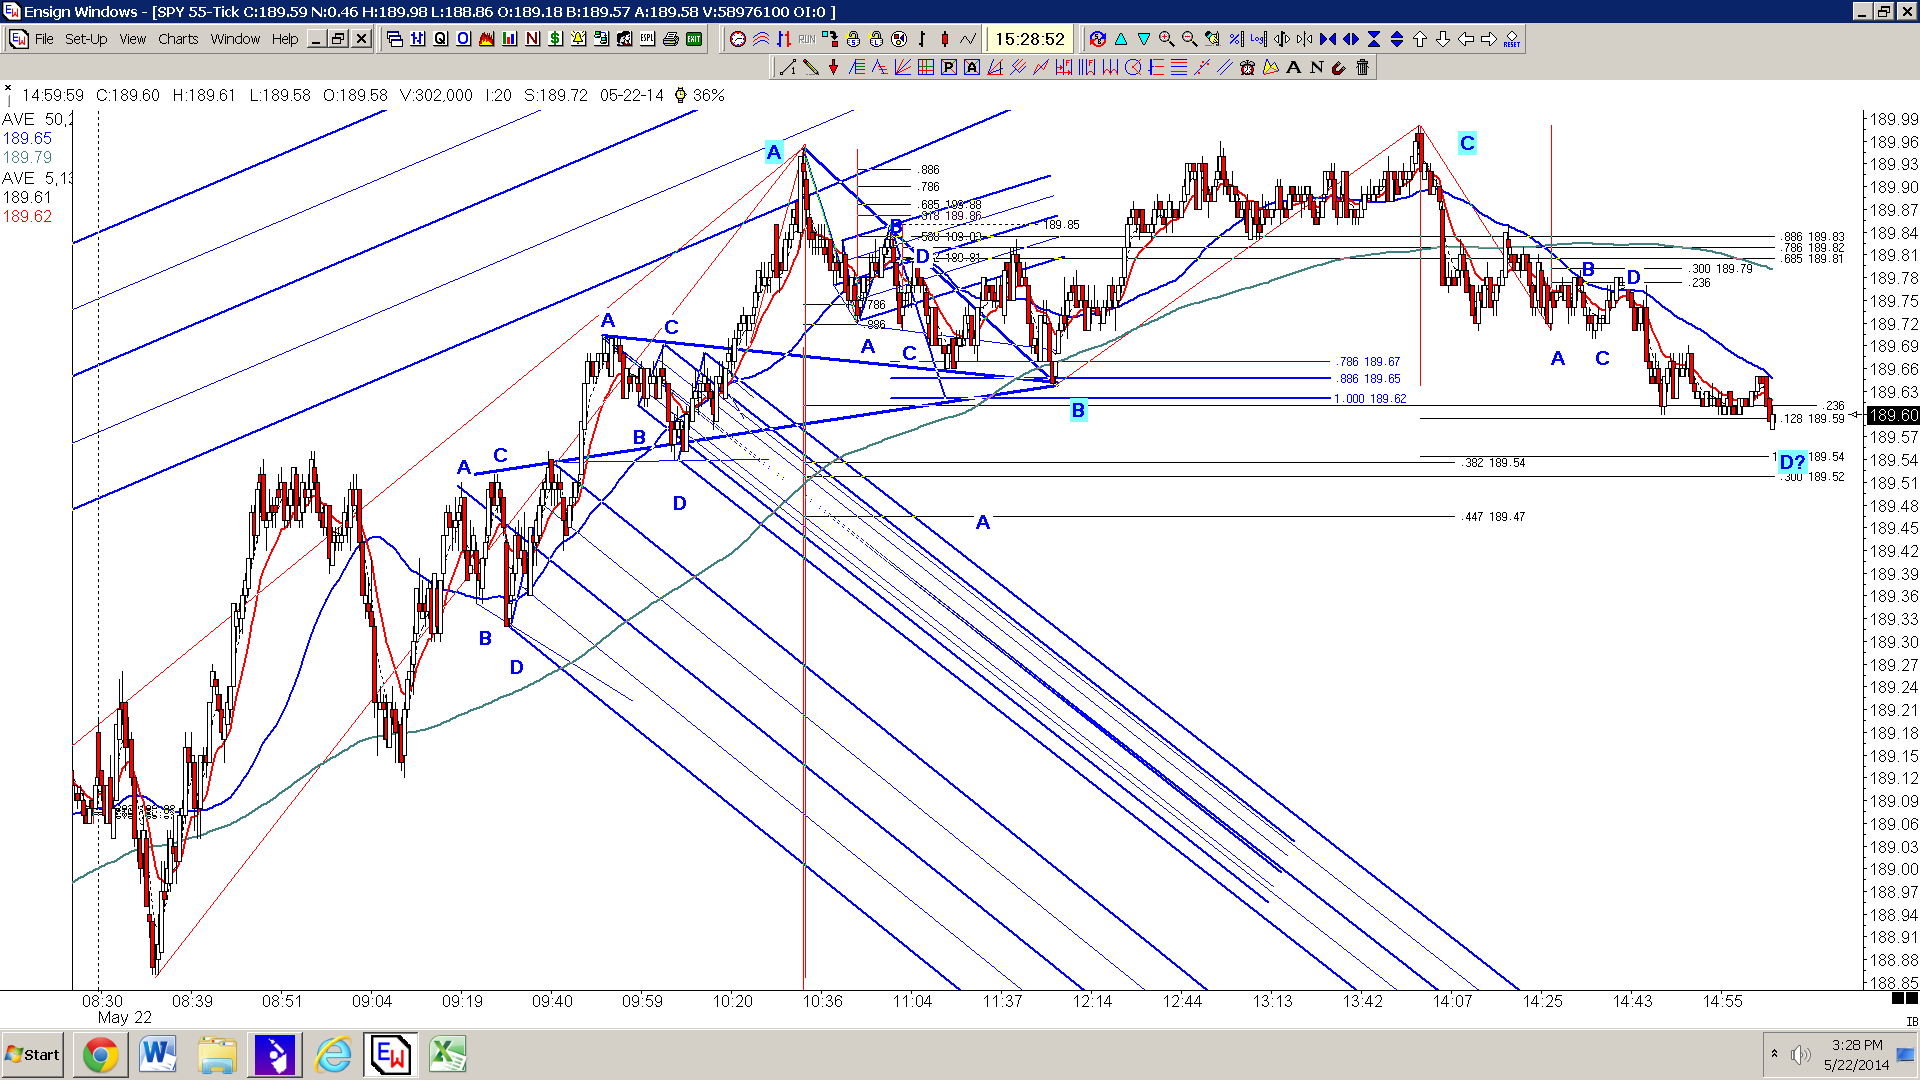This screenshot has width=1920, height=1080.
Task: Open the Set-Up menu
Action: point(86,39)
